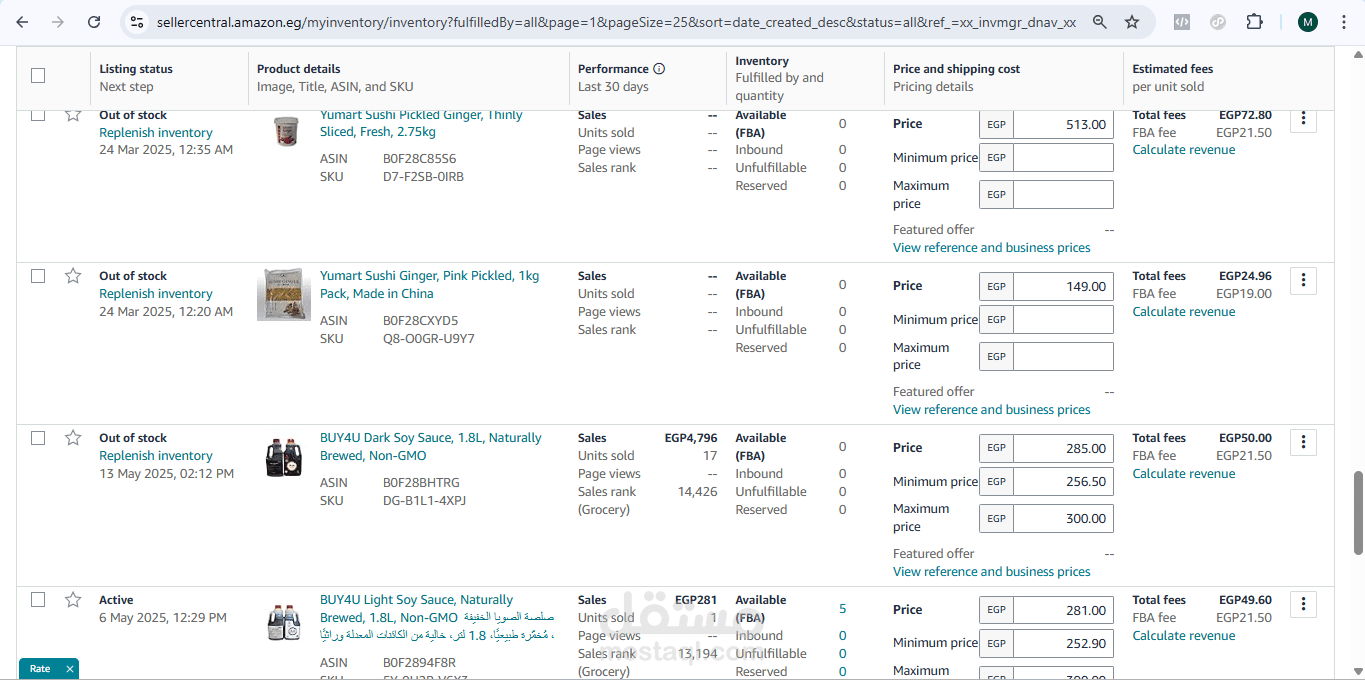This screenshot has width=1365, height=680.
Task: Fill empty maximum price for Sushi Ginger 1kg
Action: (1063, 356)
